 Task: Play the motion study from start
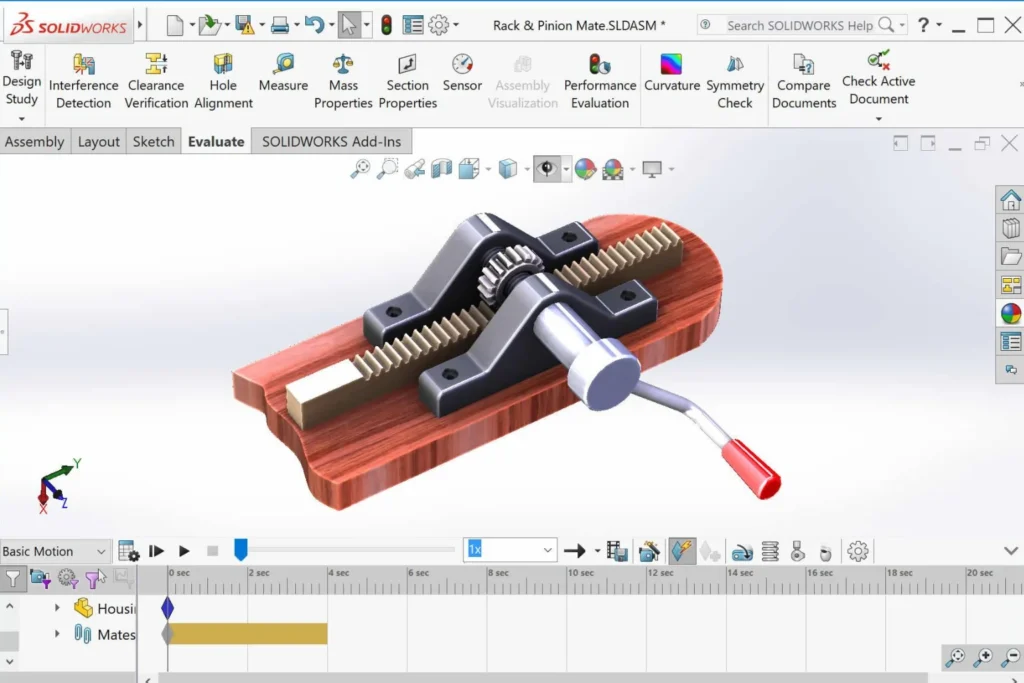pyautogui.click(x=156, y=552)
